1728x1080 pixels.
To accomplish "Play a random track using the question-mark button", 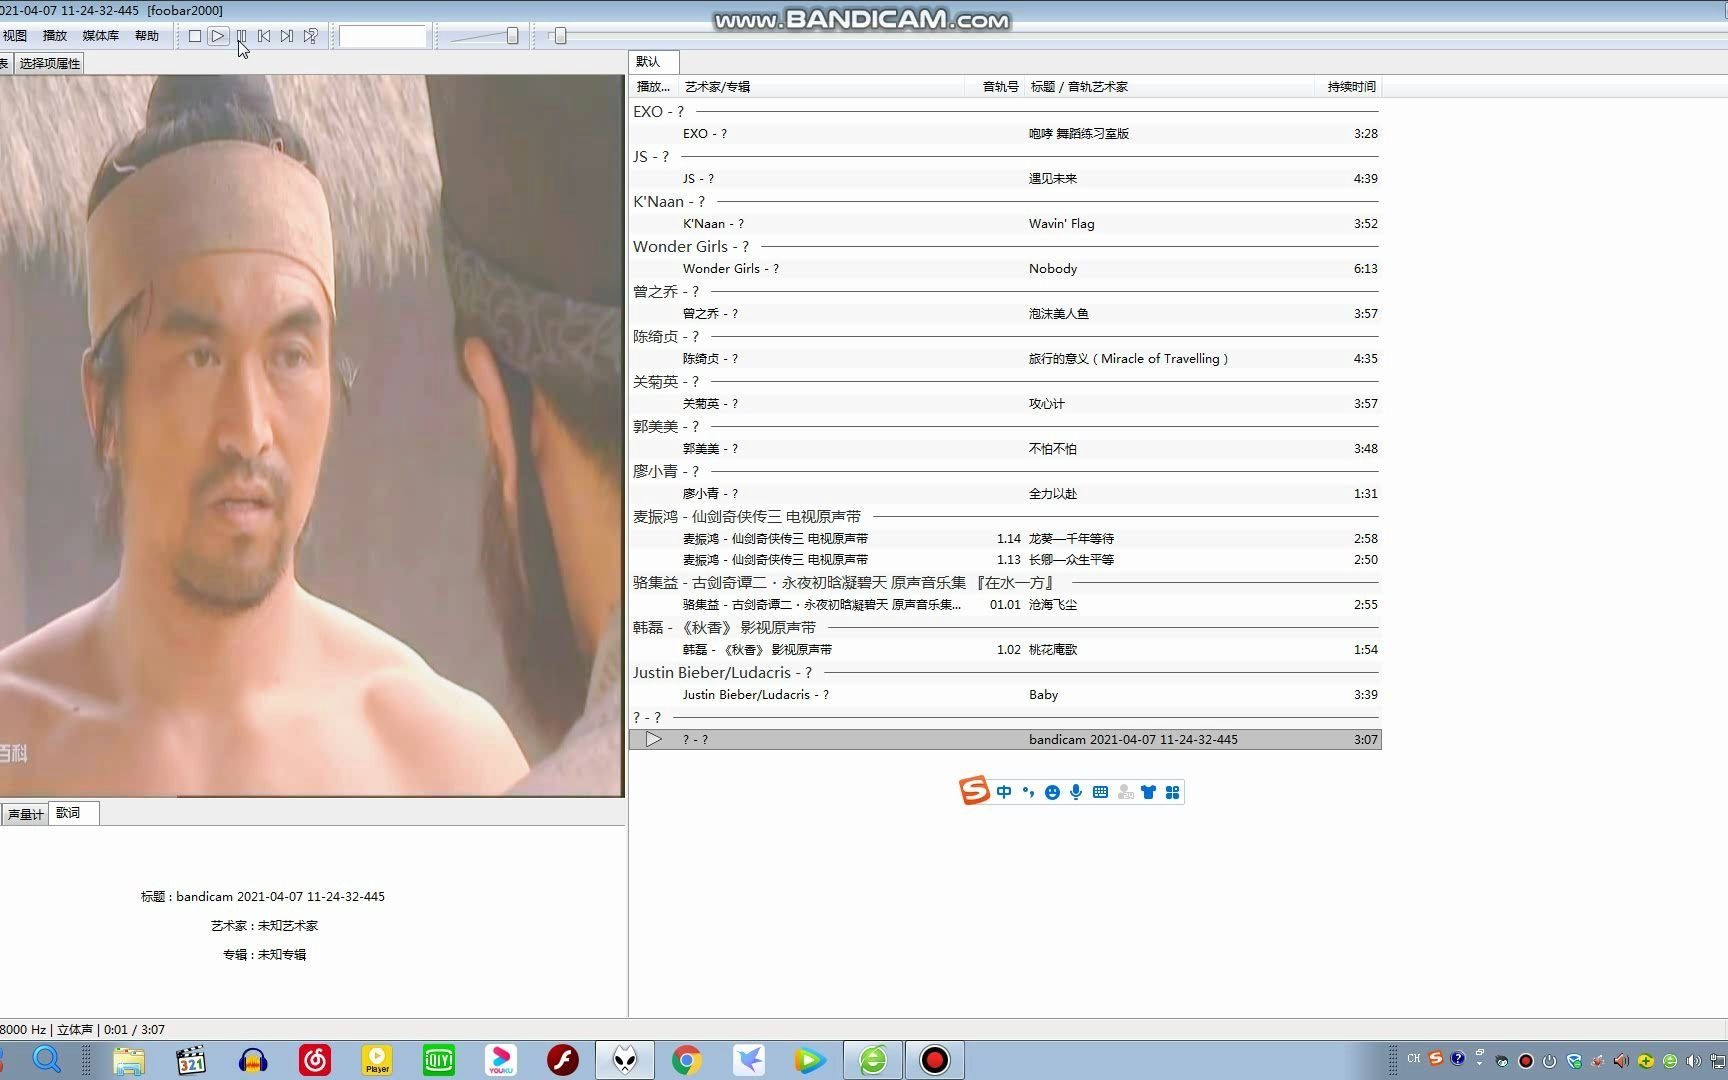I will (311, 36).
